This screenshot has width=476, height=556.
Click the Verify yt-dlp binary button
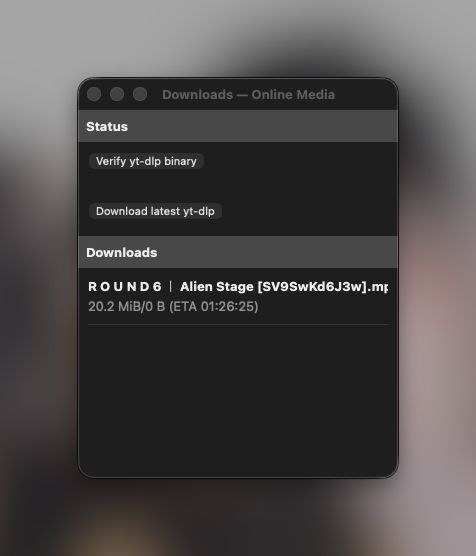[146, 161]
